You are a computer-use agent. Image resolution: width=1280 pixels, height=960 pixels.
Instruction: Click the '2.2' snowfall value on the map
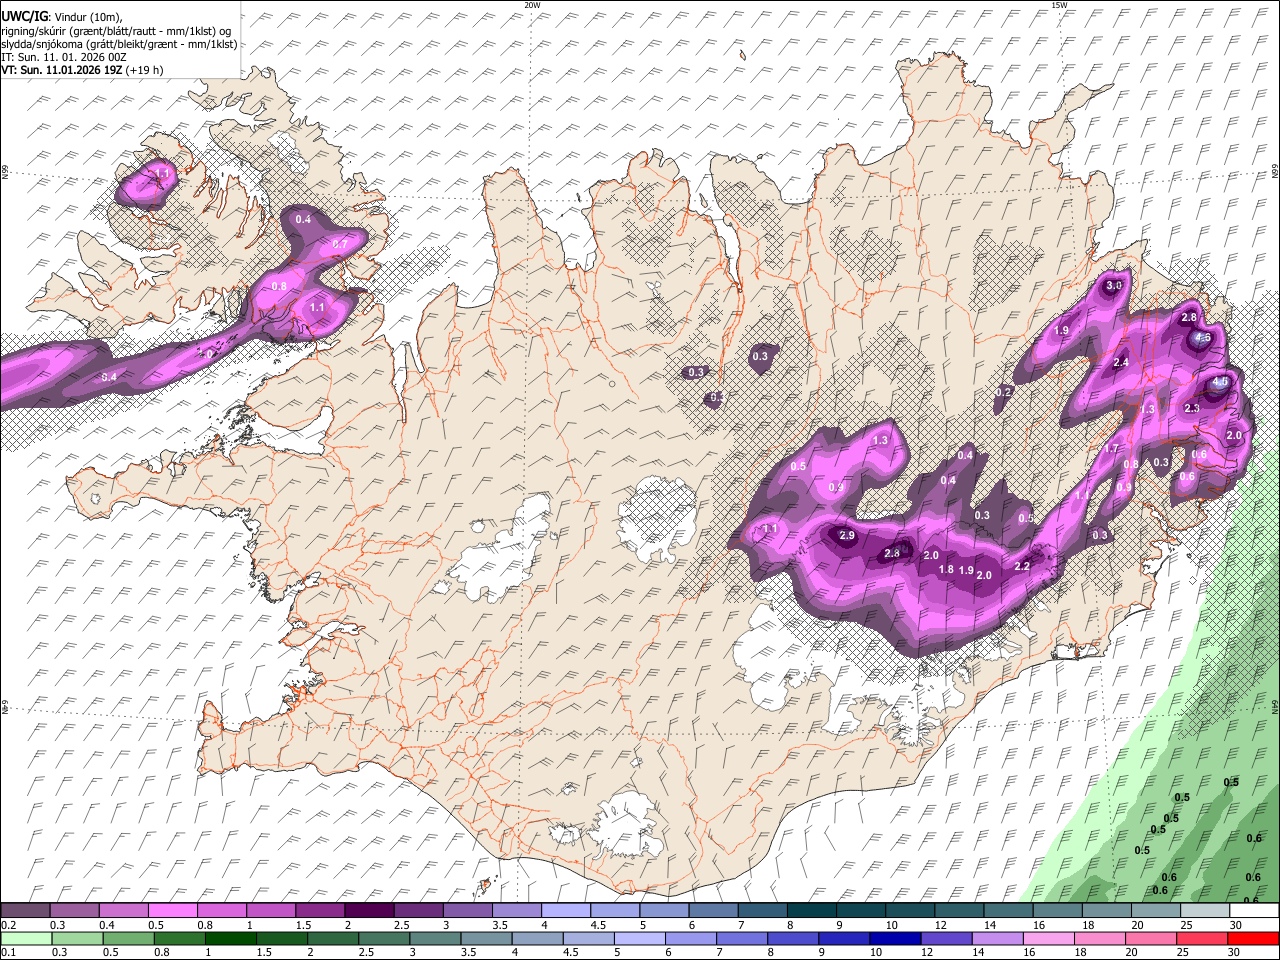1022,566
